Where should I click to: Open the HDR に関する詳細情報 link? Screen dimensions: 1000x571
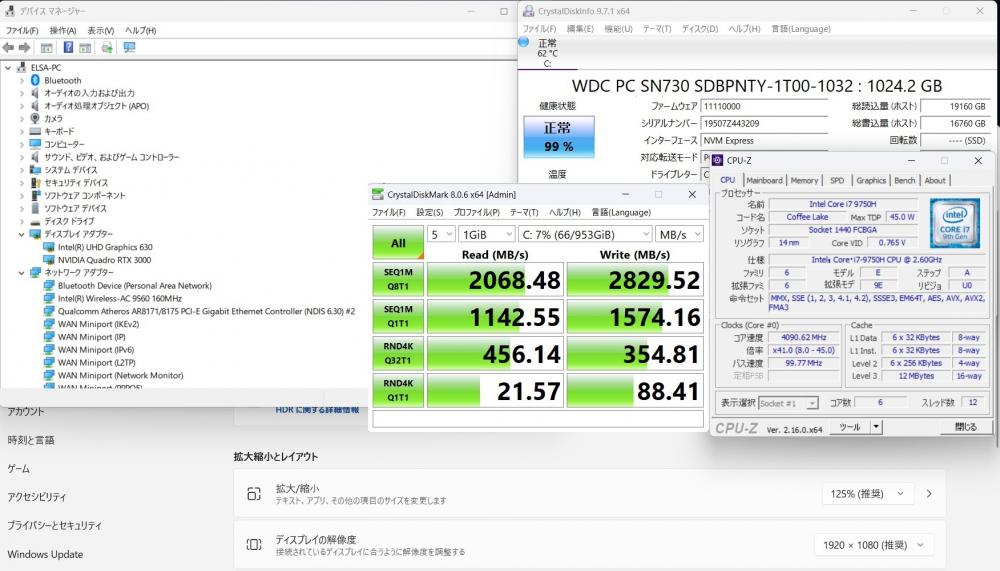coord(317,410)
